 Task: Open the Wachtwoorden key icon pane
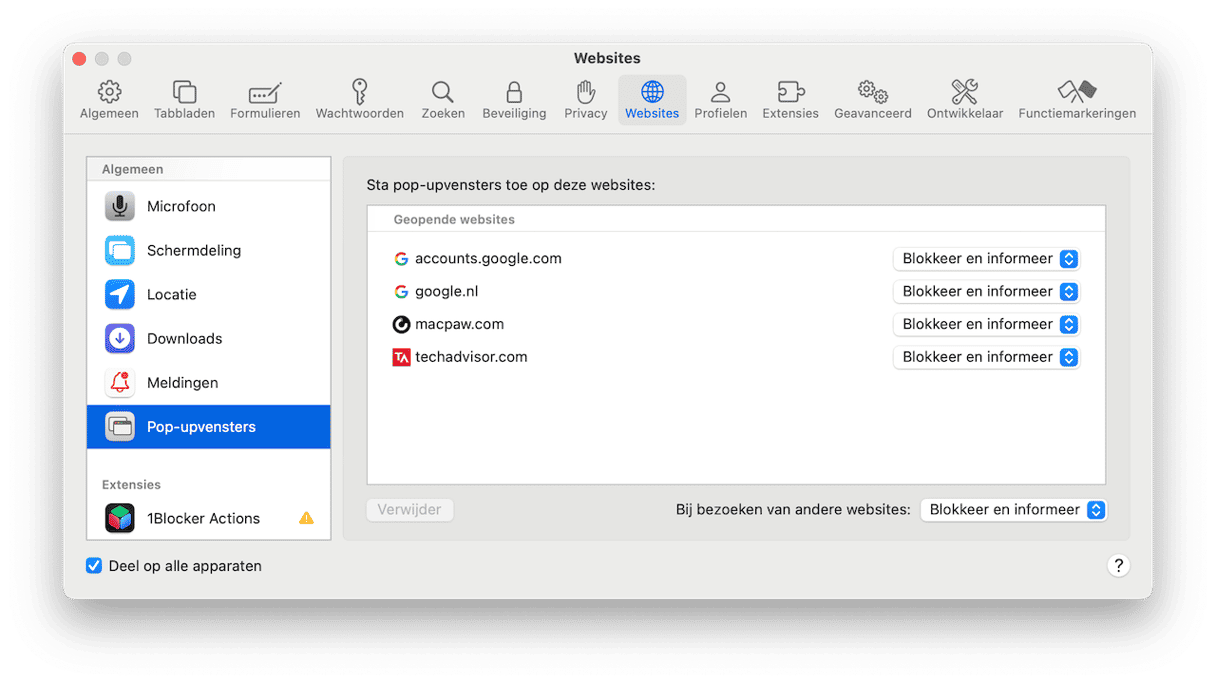(360, 100)
